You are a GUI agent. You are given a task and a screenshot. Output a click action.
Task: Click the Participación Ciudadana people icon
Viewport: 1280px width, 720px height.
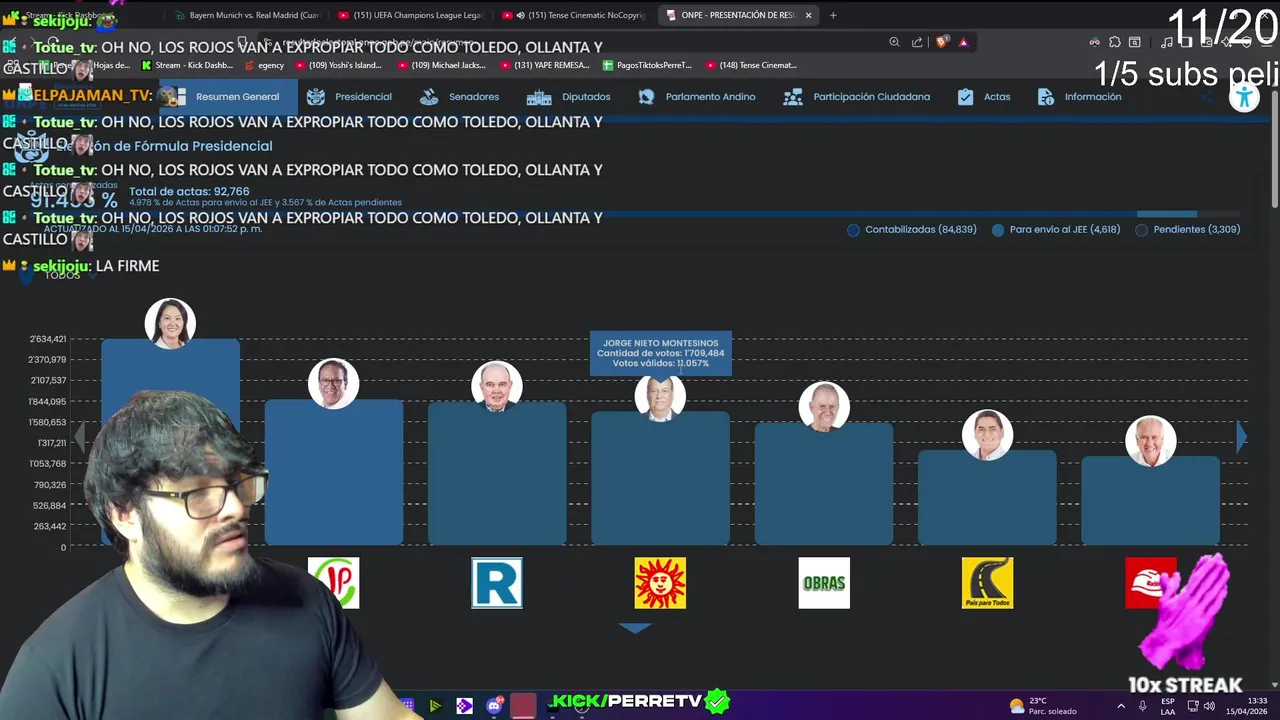(793, 97)
